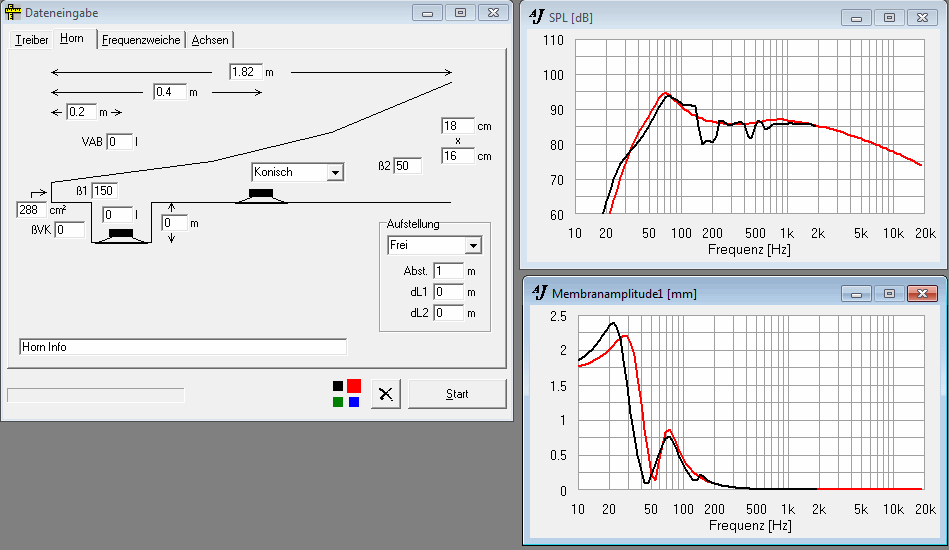Switch to the Treiber tab
Viewport: 949px width, 550px height.
click(x=31, y=40)
